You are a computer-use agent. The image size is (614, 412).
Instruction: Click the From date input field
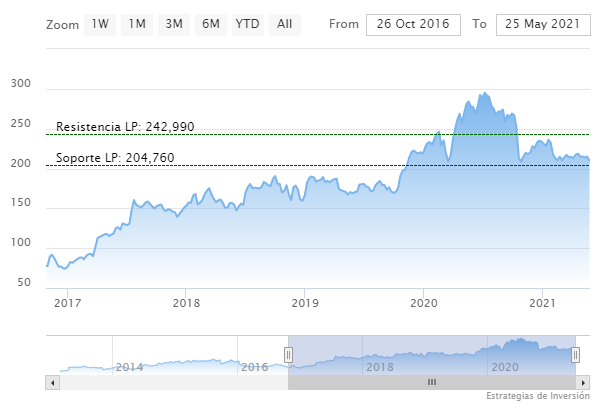(413, 23)
